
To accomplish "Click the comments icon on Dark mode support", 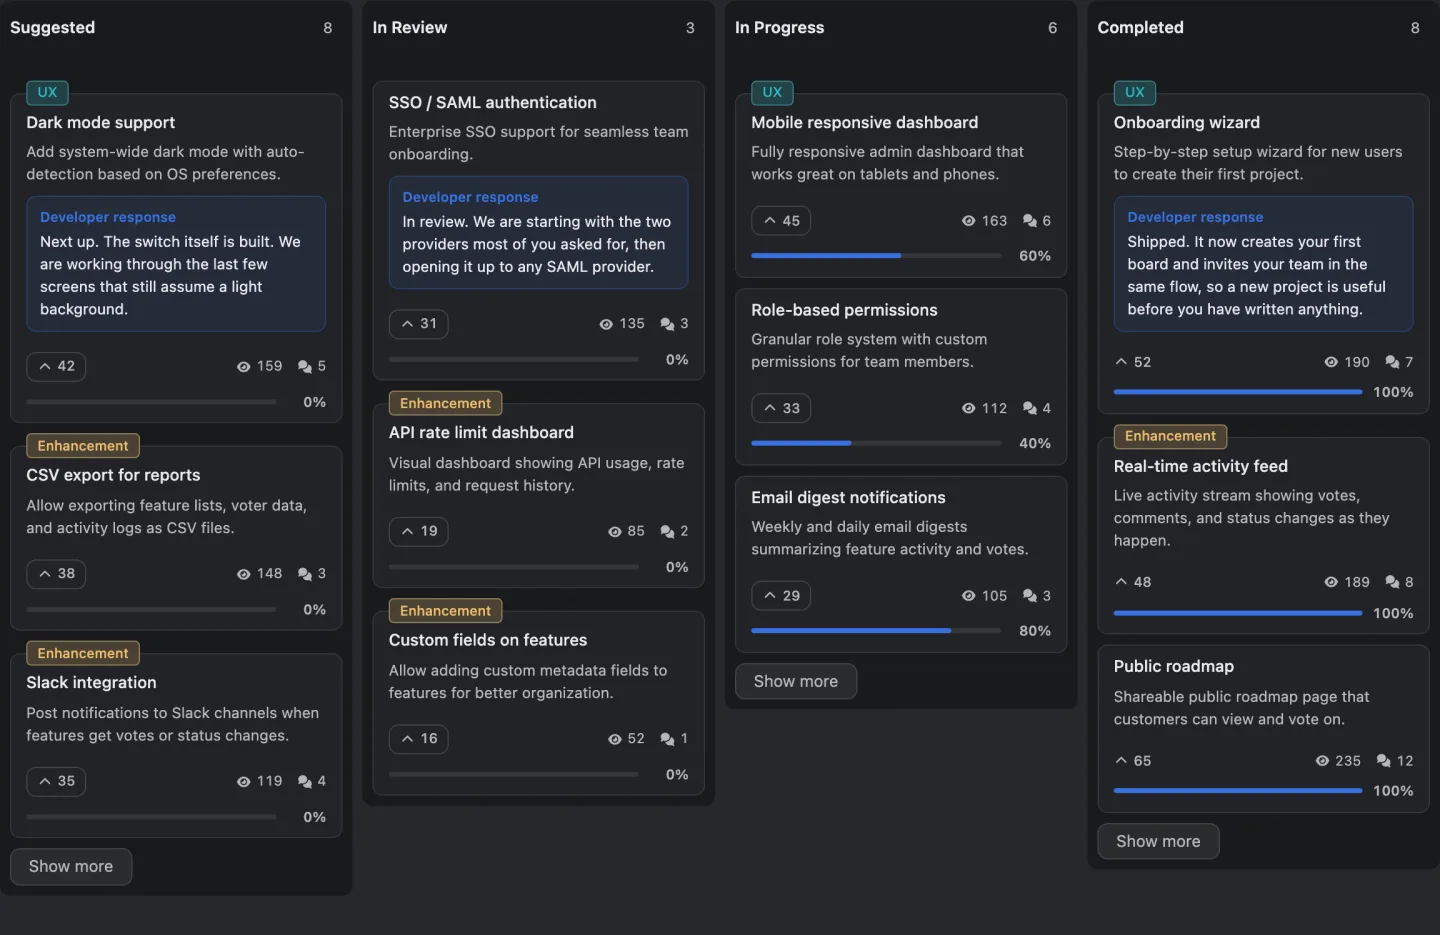I will [305, 367].
